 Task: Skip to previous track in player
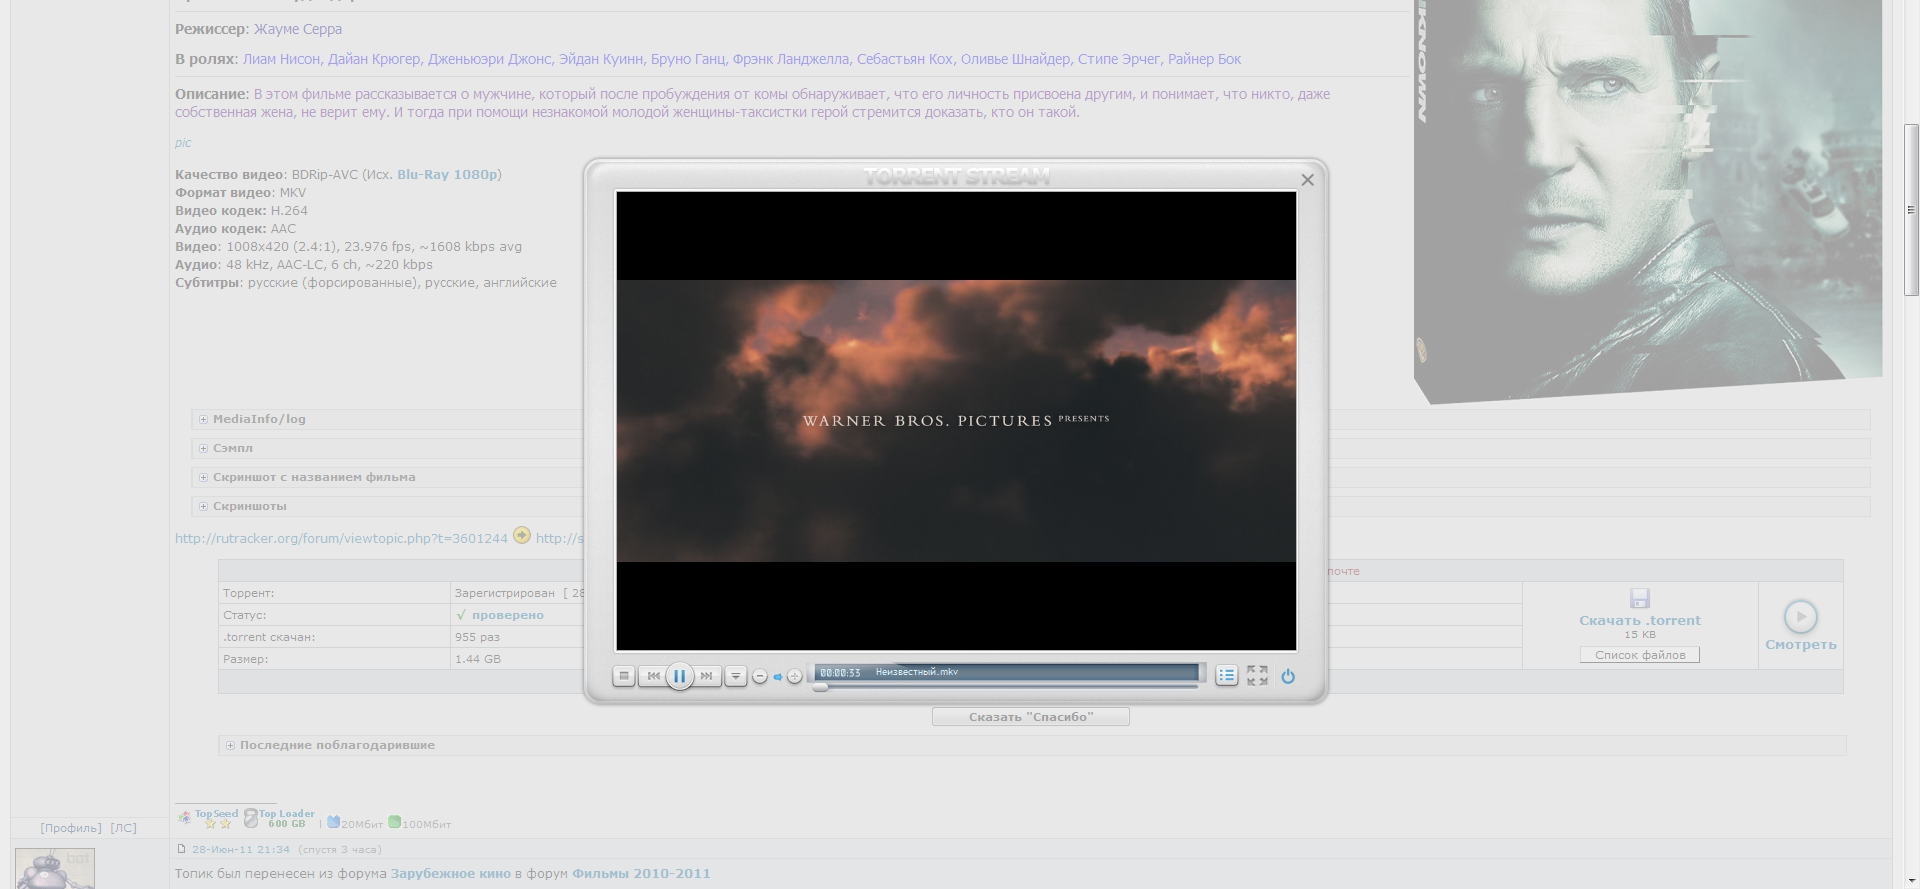[x=653, y=676]
